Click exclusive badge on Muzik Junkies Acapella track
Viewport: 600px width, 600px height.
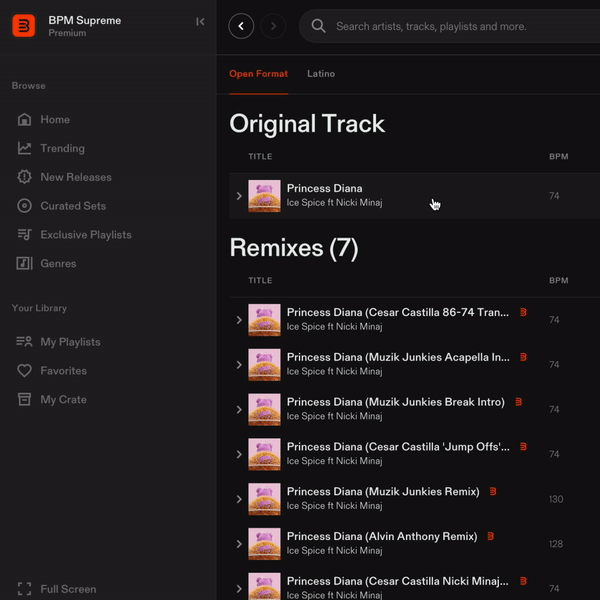click(523, 357)
